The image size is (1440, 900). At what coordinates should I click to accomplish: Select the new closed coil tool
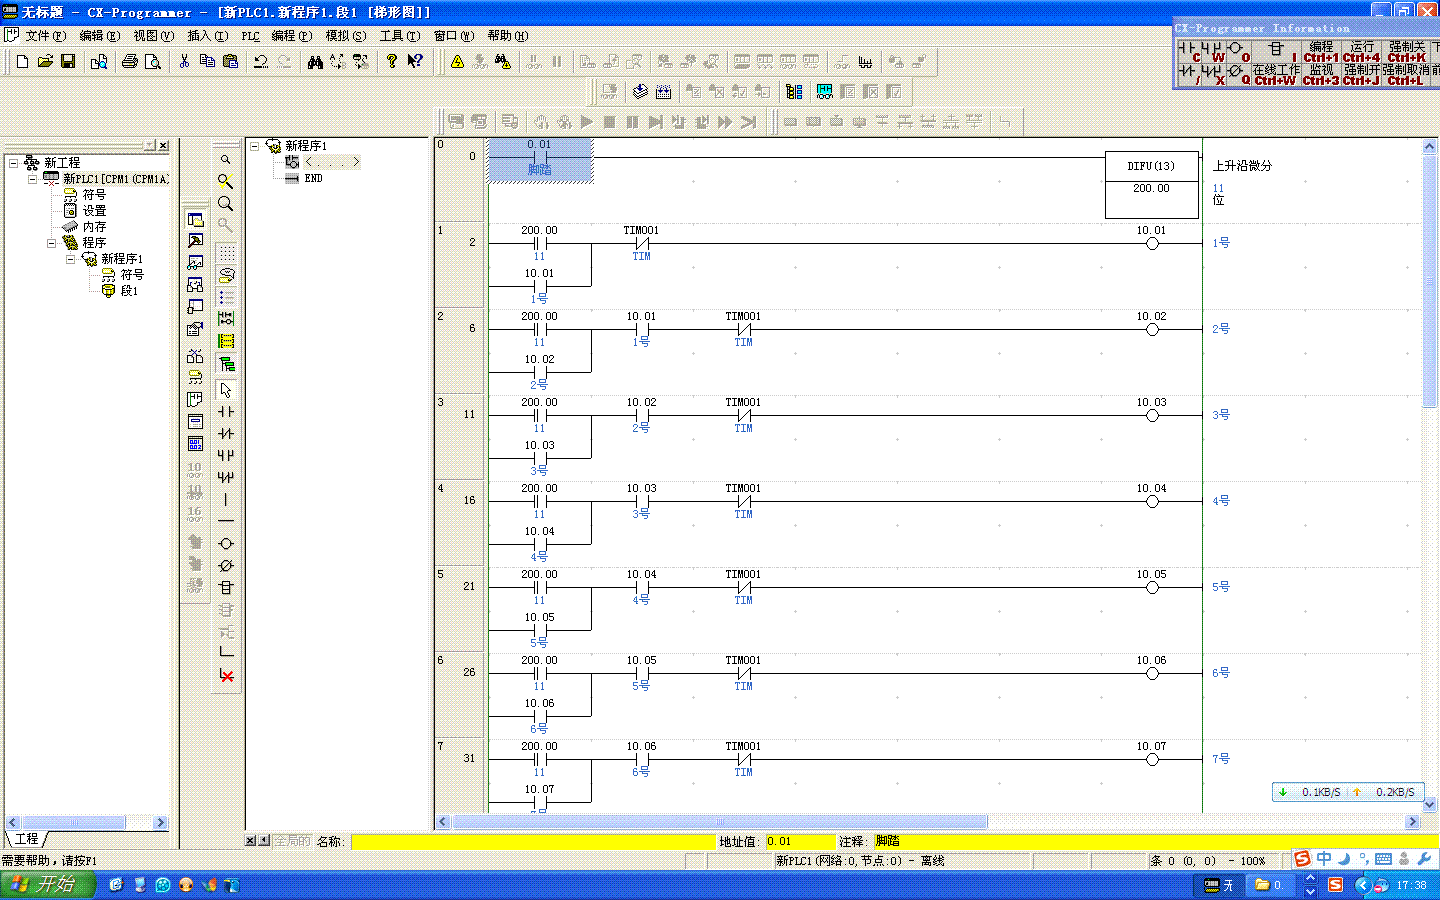[226, 565]
